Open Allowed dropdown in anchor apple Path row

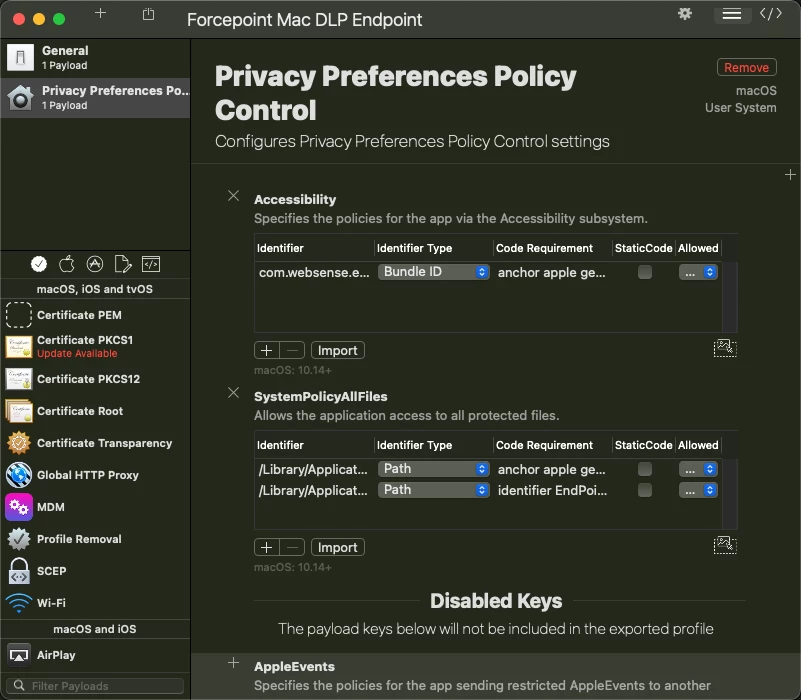pyautogui.click(x=698, y=469)
